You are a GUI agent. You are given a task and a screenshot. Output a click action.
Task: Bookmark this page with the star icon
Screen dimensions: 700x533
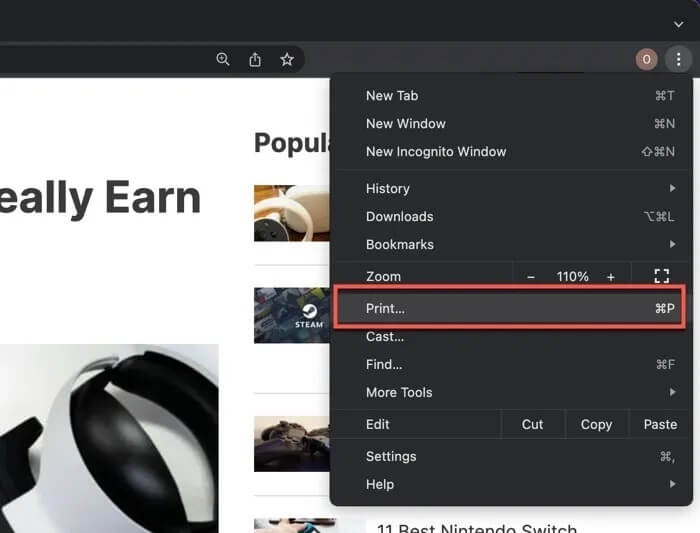(287, 60)
